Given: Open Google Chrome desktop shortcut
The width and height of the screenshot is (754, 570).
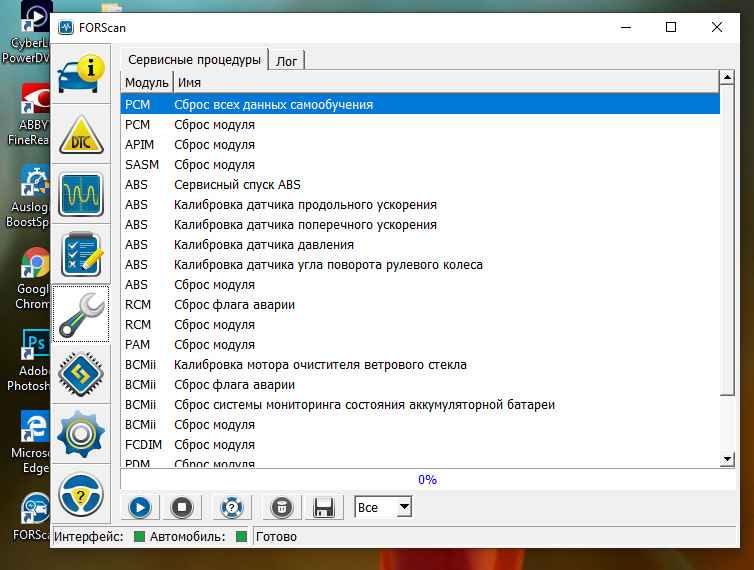Looking at the screenshot, I should (x=33, y=279).
